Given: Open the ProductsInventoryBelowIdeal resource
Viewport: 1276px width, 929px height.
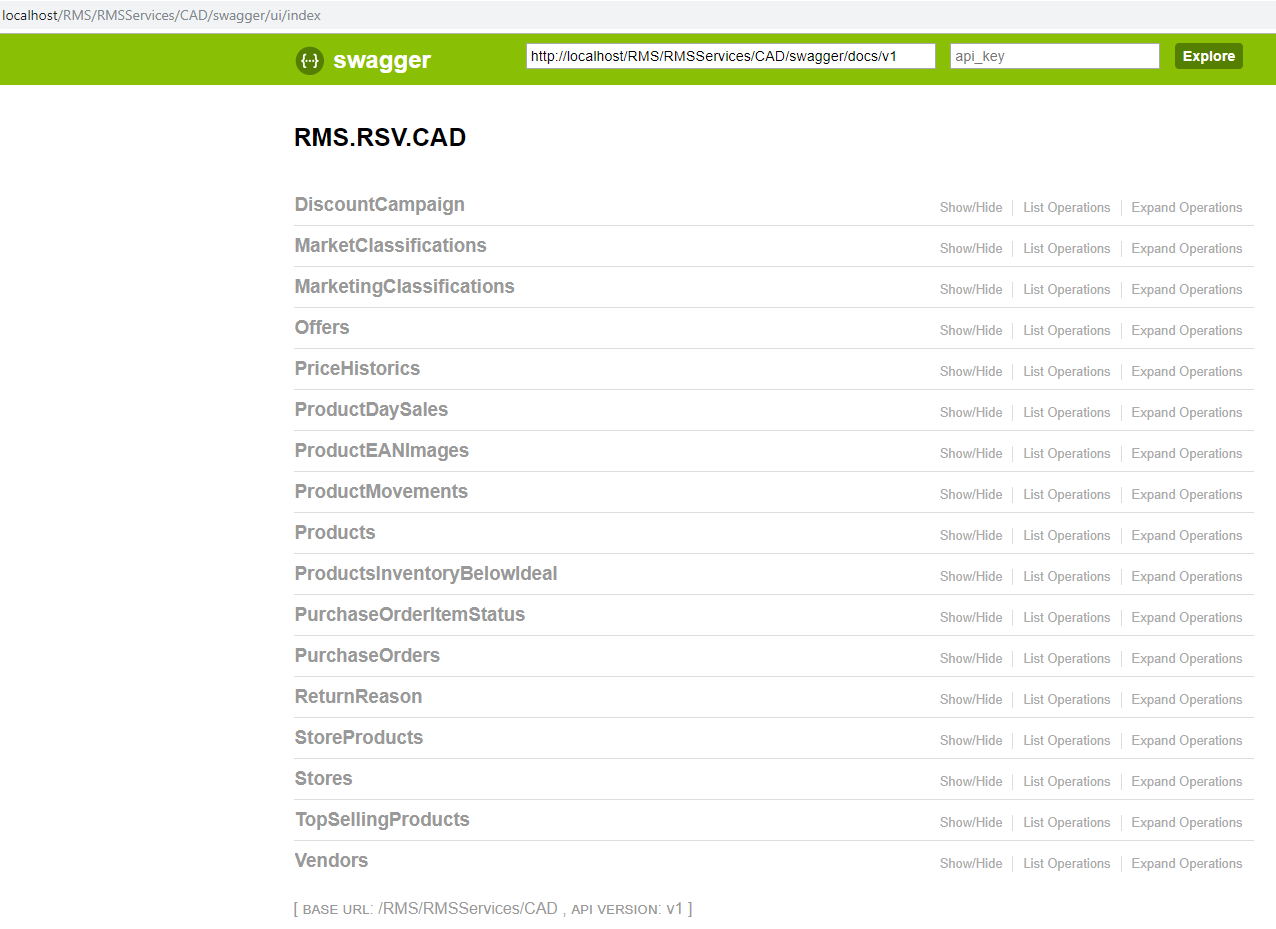Looking at the screenshot, I should [426, 573].
